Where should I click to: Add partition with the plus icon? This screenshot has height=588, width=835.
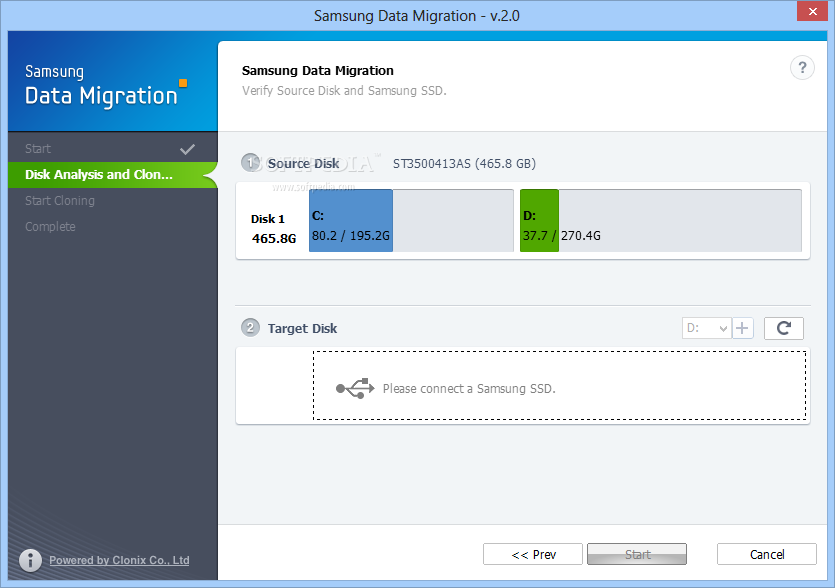(x=742, y=328)
